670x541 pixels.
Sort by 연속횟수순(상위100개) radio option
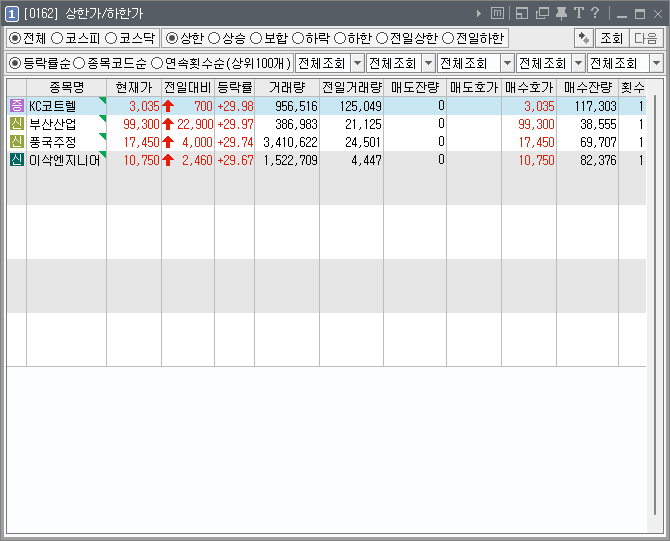(x=157, y=64)
